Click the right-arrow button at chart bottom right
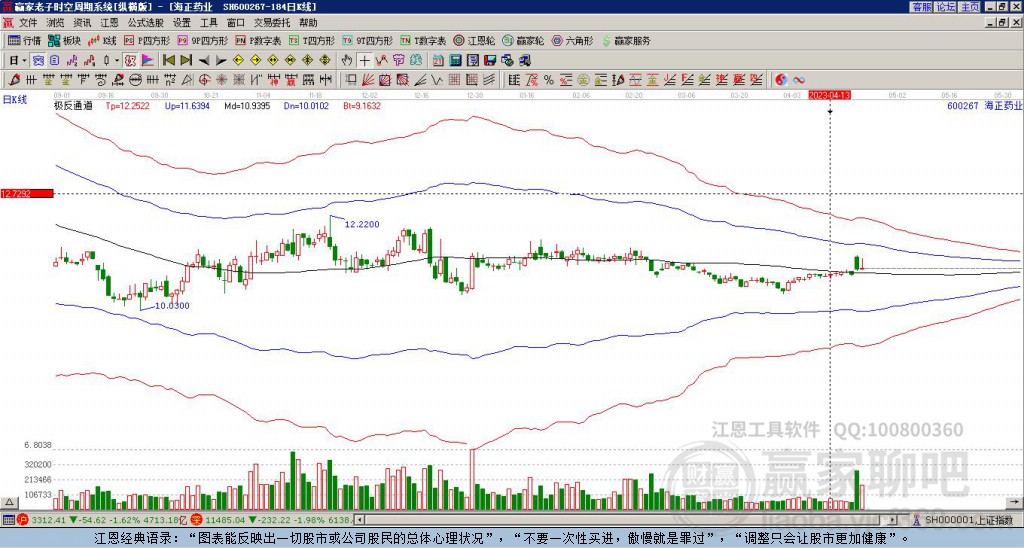The image size is (1024, 548). (x=1014, y=502)
